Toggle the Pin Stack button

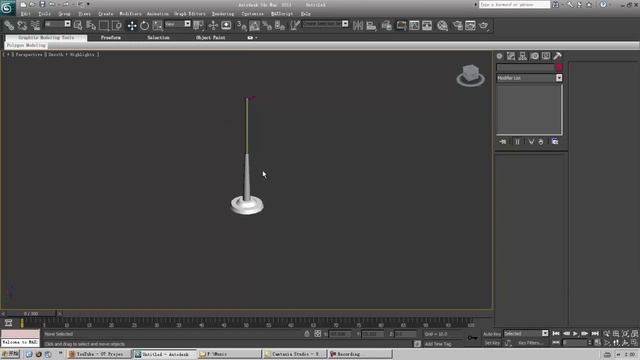point(503,142)
